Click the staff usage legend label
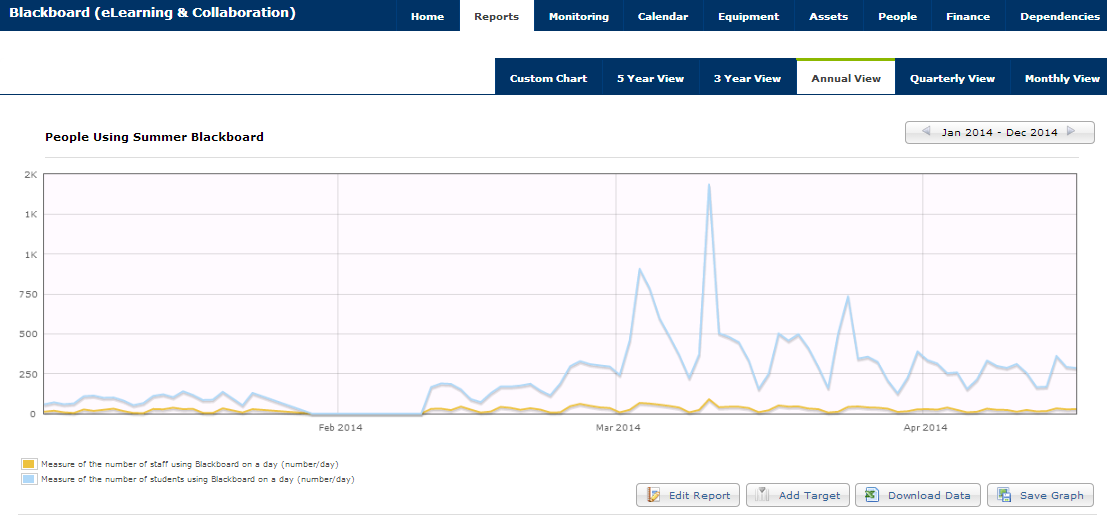This screenshot has height=518, width=1107. point(190,464)
